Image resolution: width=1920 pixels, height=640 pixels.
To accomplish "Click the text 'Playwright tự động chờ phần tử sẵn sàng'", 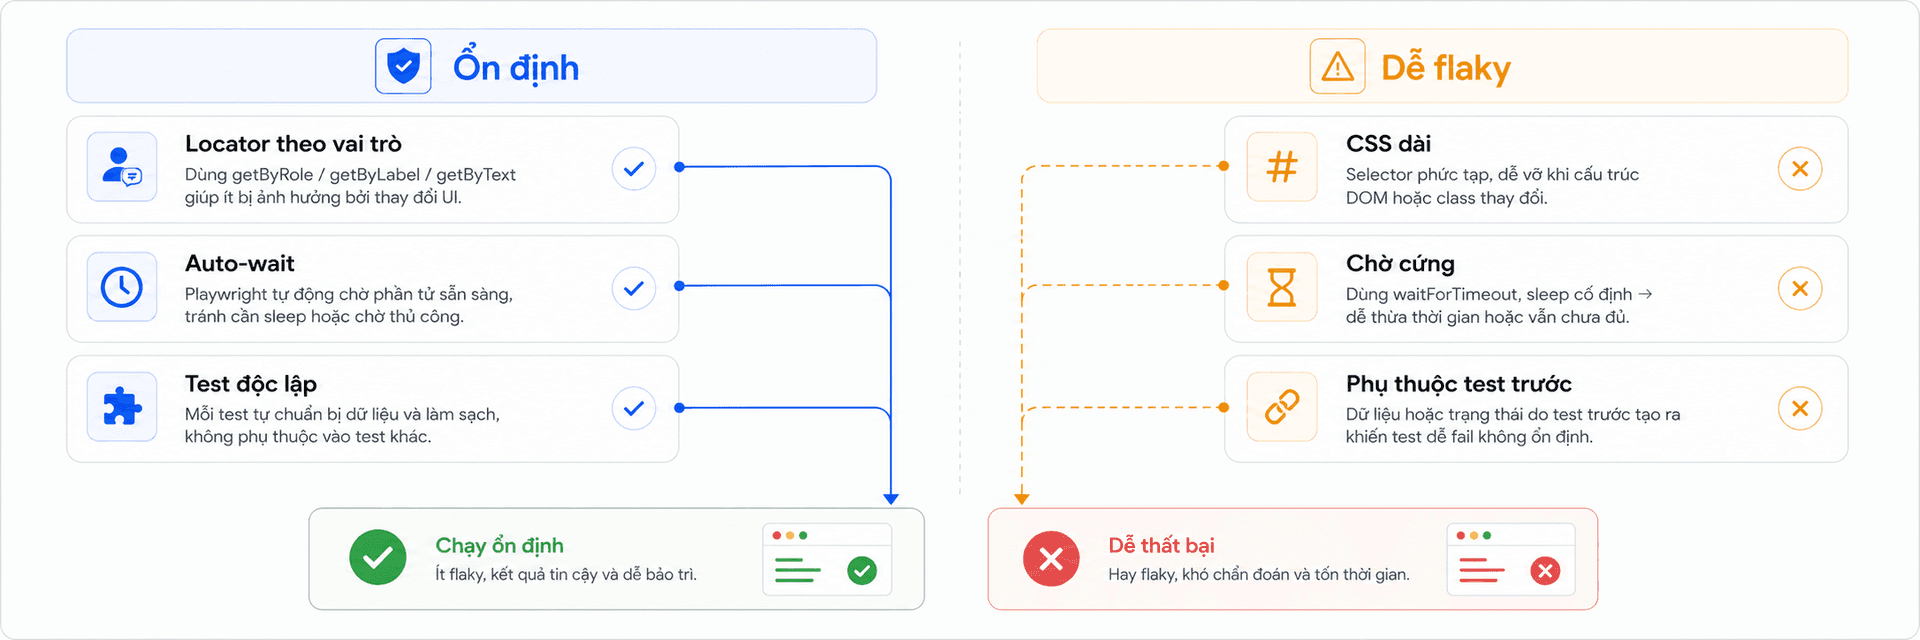I will point(349,294).
